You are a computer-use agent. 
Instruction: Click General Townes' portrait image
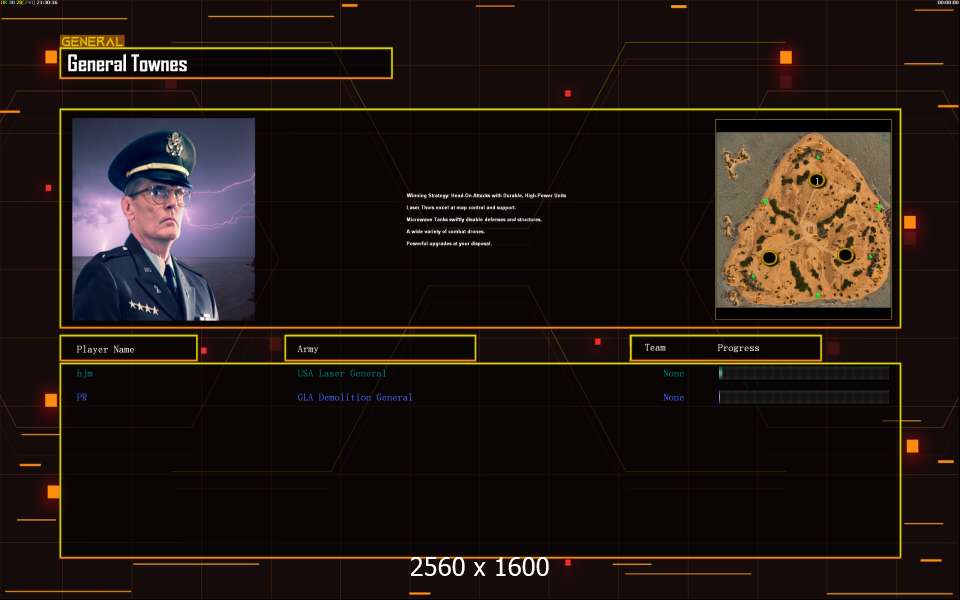pos(163,219)
